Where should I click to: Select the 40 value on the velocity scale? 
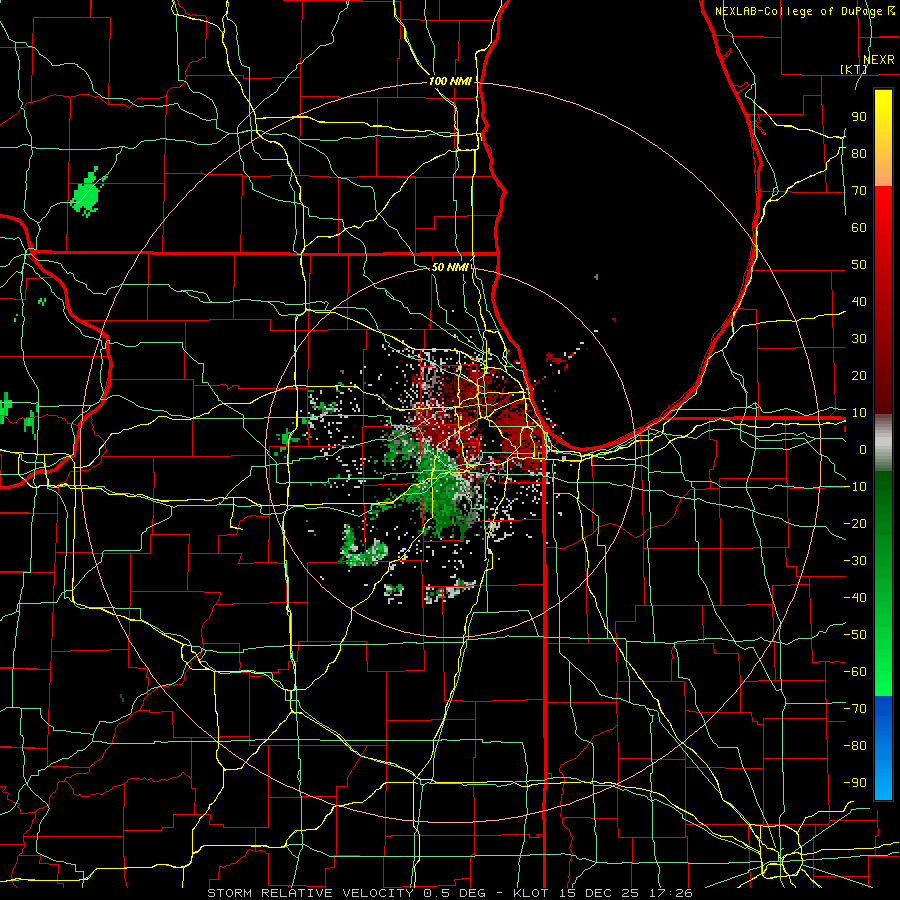coord(859,301)
